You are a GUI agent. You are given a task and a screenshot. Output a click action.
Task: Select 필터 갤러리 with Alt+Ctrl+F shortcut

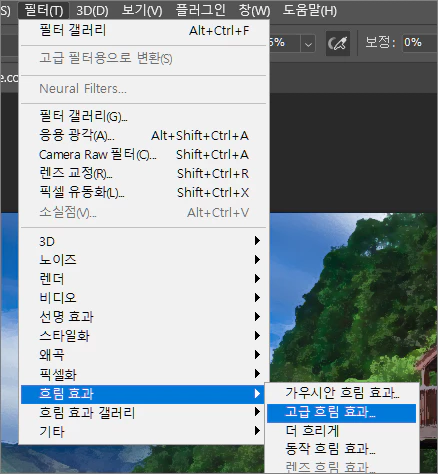144,30
